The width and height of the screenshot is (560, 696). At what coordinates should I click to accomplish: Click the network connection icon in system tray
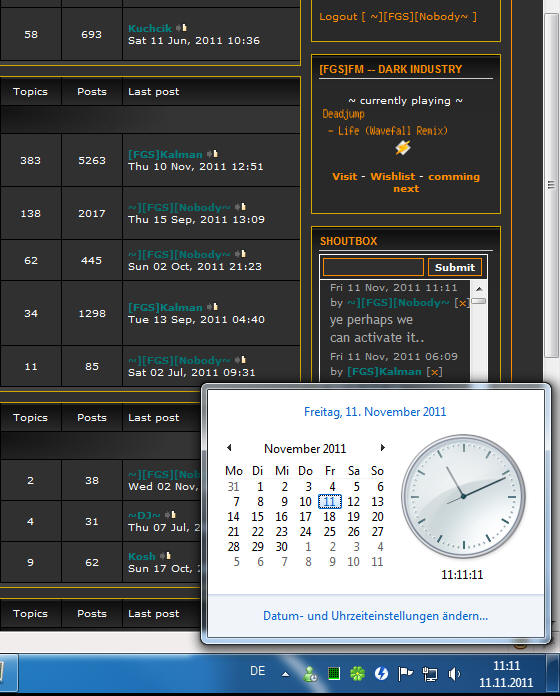(x=430, y=674)
